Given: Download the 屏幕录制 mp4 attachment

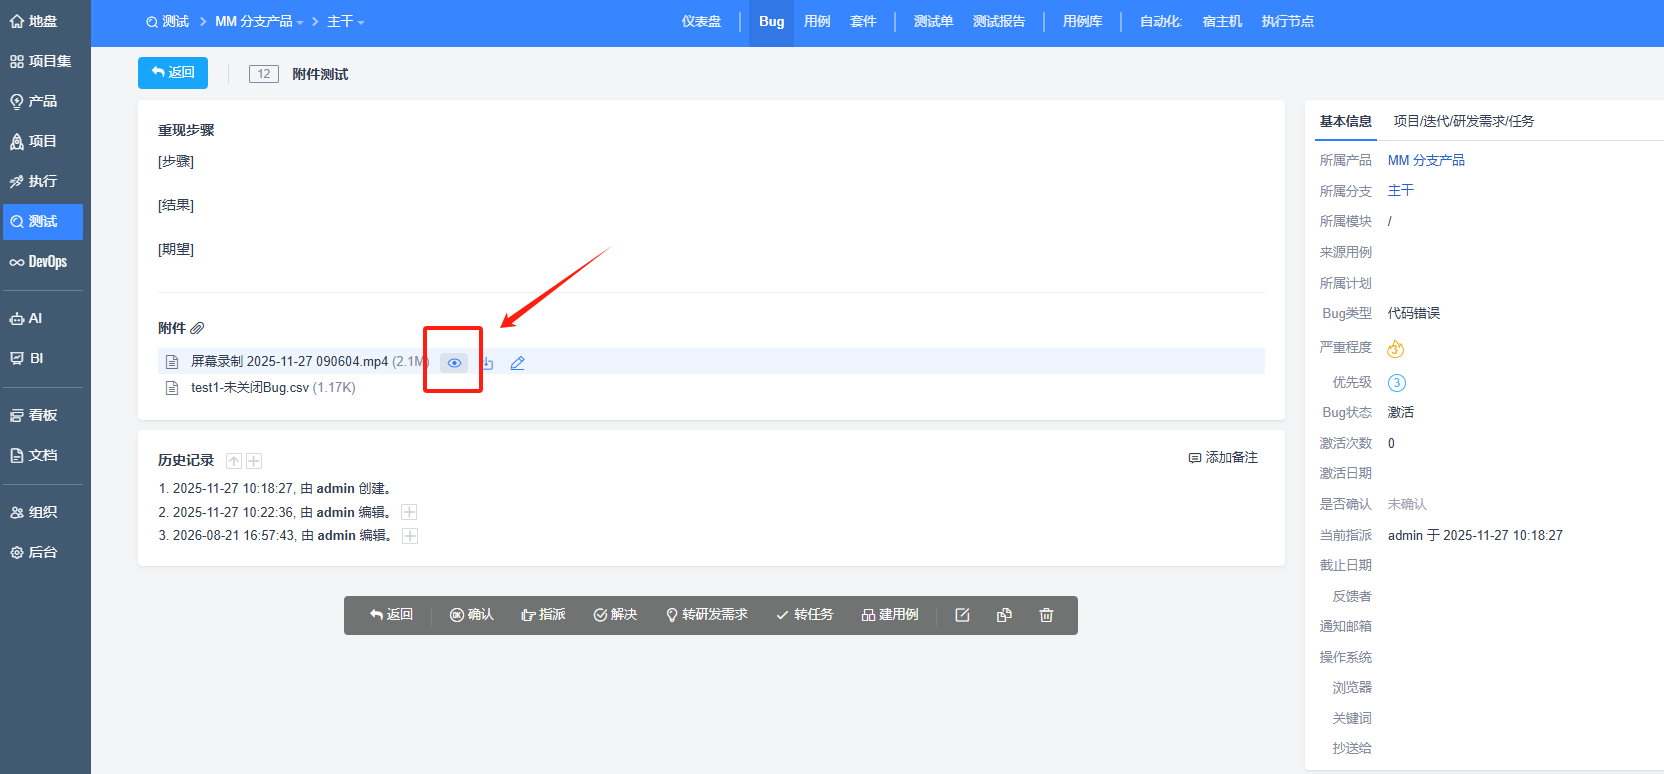Looking at the screenshot, I should click(488, 363).
